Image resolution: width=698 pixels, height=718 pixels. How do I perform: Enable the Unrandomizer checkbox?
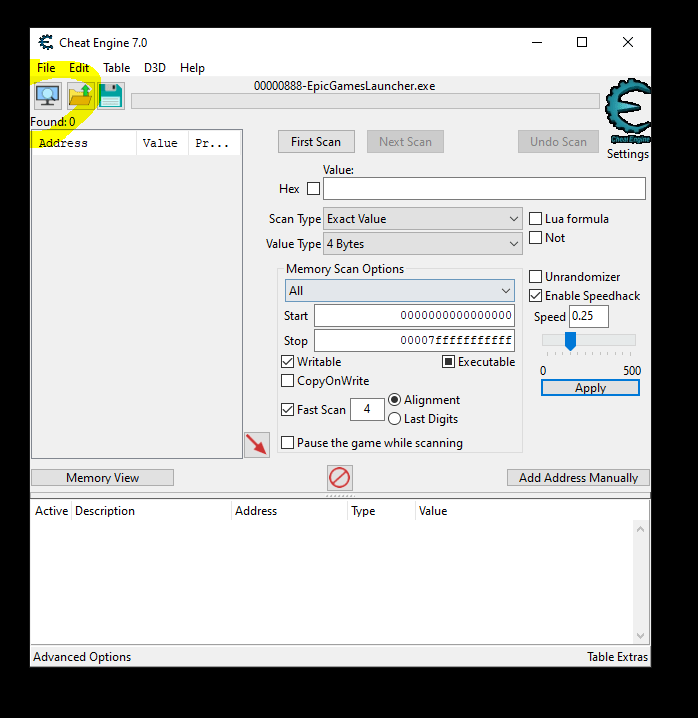535,277
